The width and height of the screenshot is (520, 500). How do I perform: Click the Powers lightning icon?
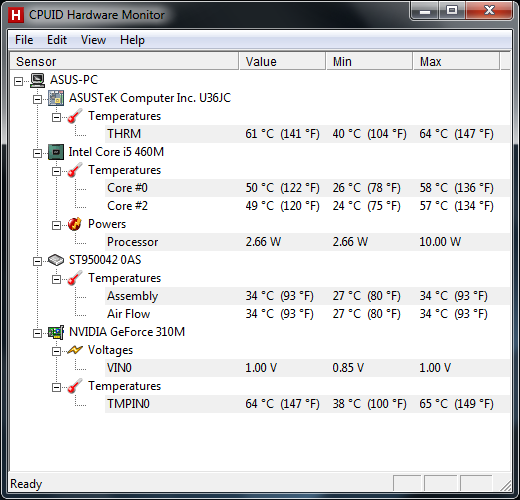pyautogui.click(x=75, y=224)
